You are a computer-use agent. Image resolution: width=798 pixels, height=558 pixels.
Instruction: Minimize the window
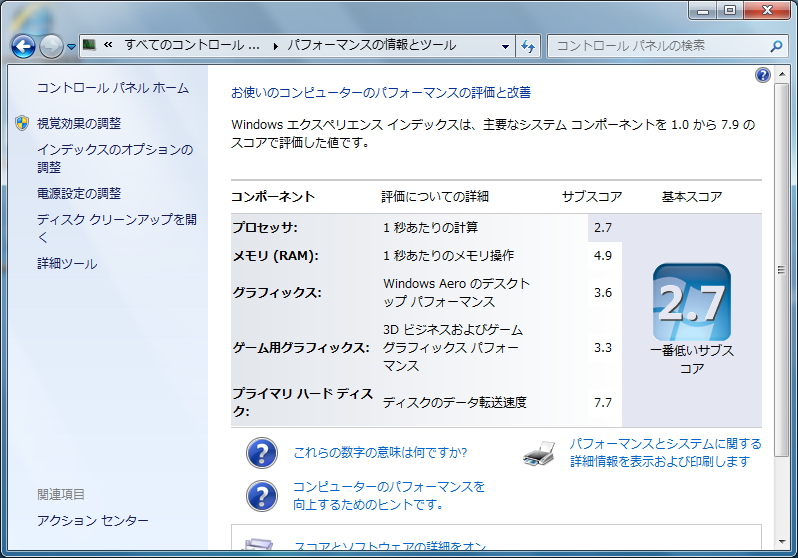(703, 10)
